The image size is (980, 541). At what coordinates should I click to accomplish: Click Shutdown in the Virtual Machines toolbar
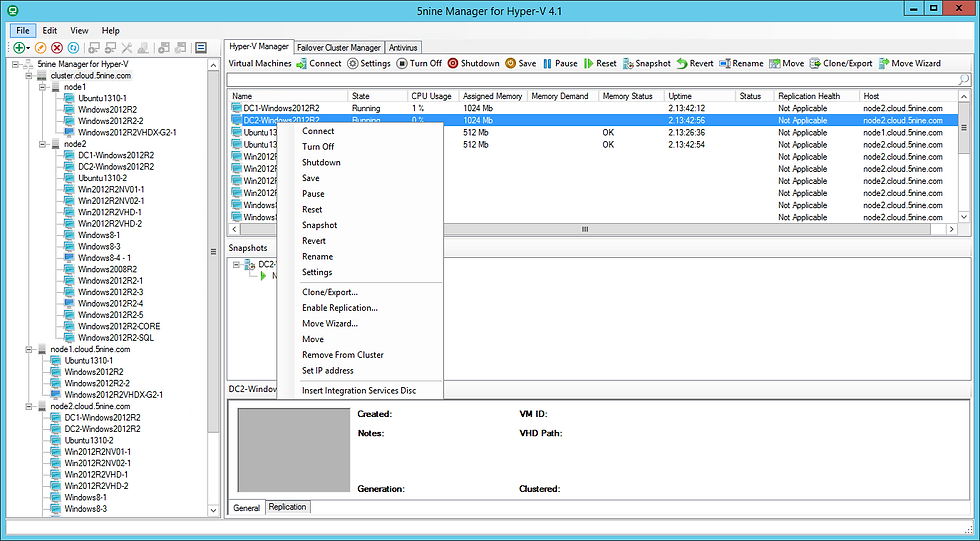click(474, 63)
